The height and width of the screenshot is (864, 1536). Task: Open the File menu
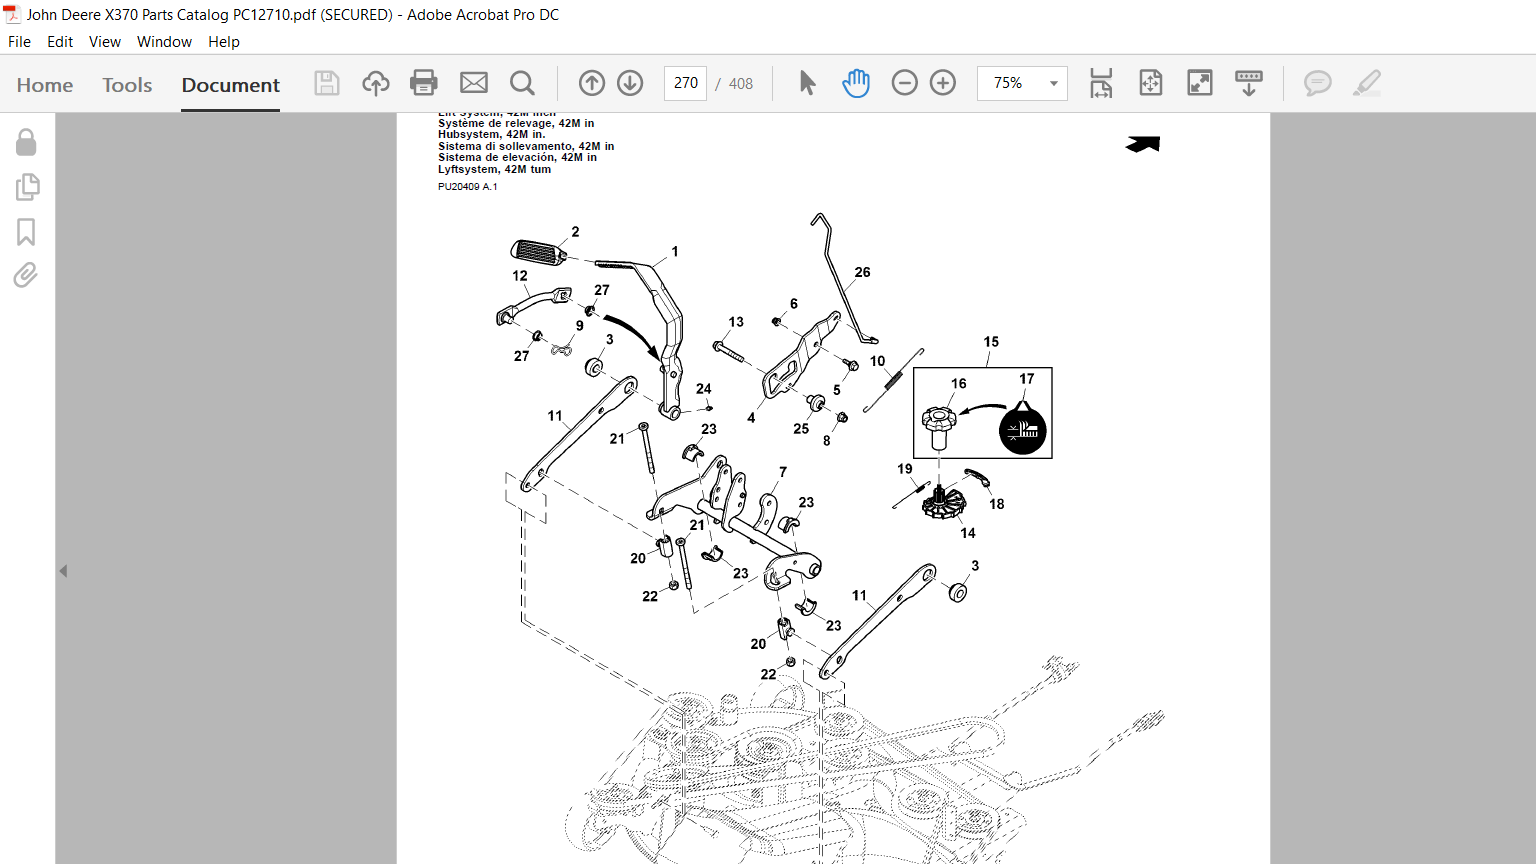click(x=19, y=42)
